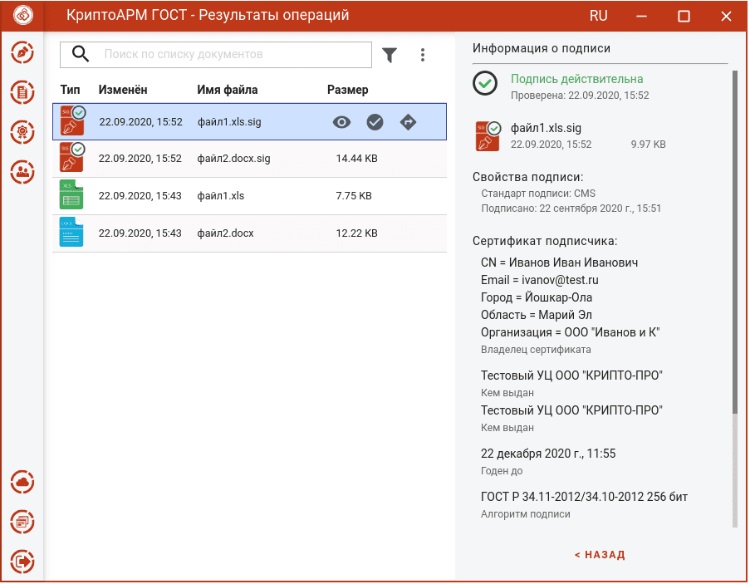Sort by the Размер column header
The width and height of the screenshot is (749, 584).
348,90
